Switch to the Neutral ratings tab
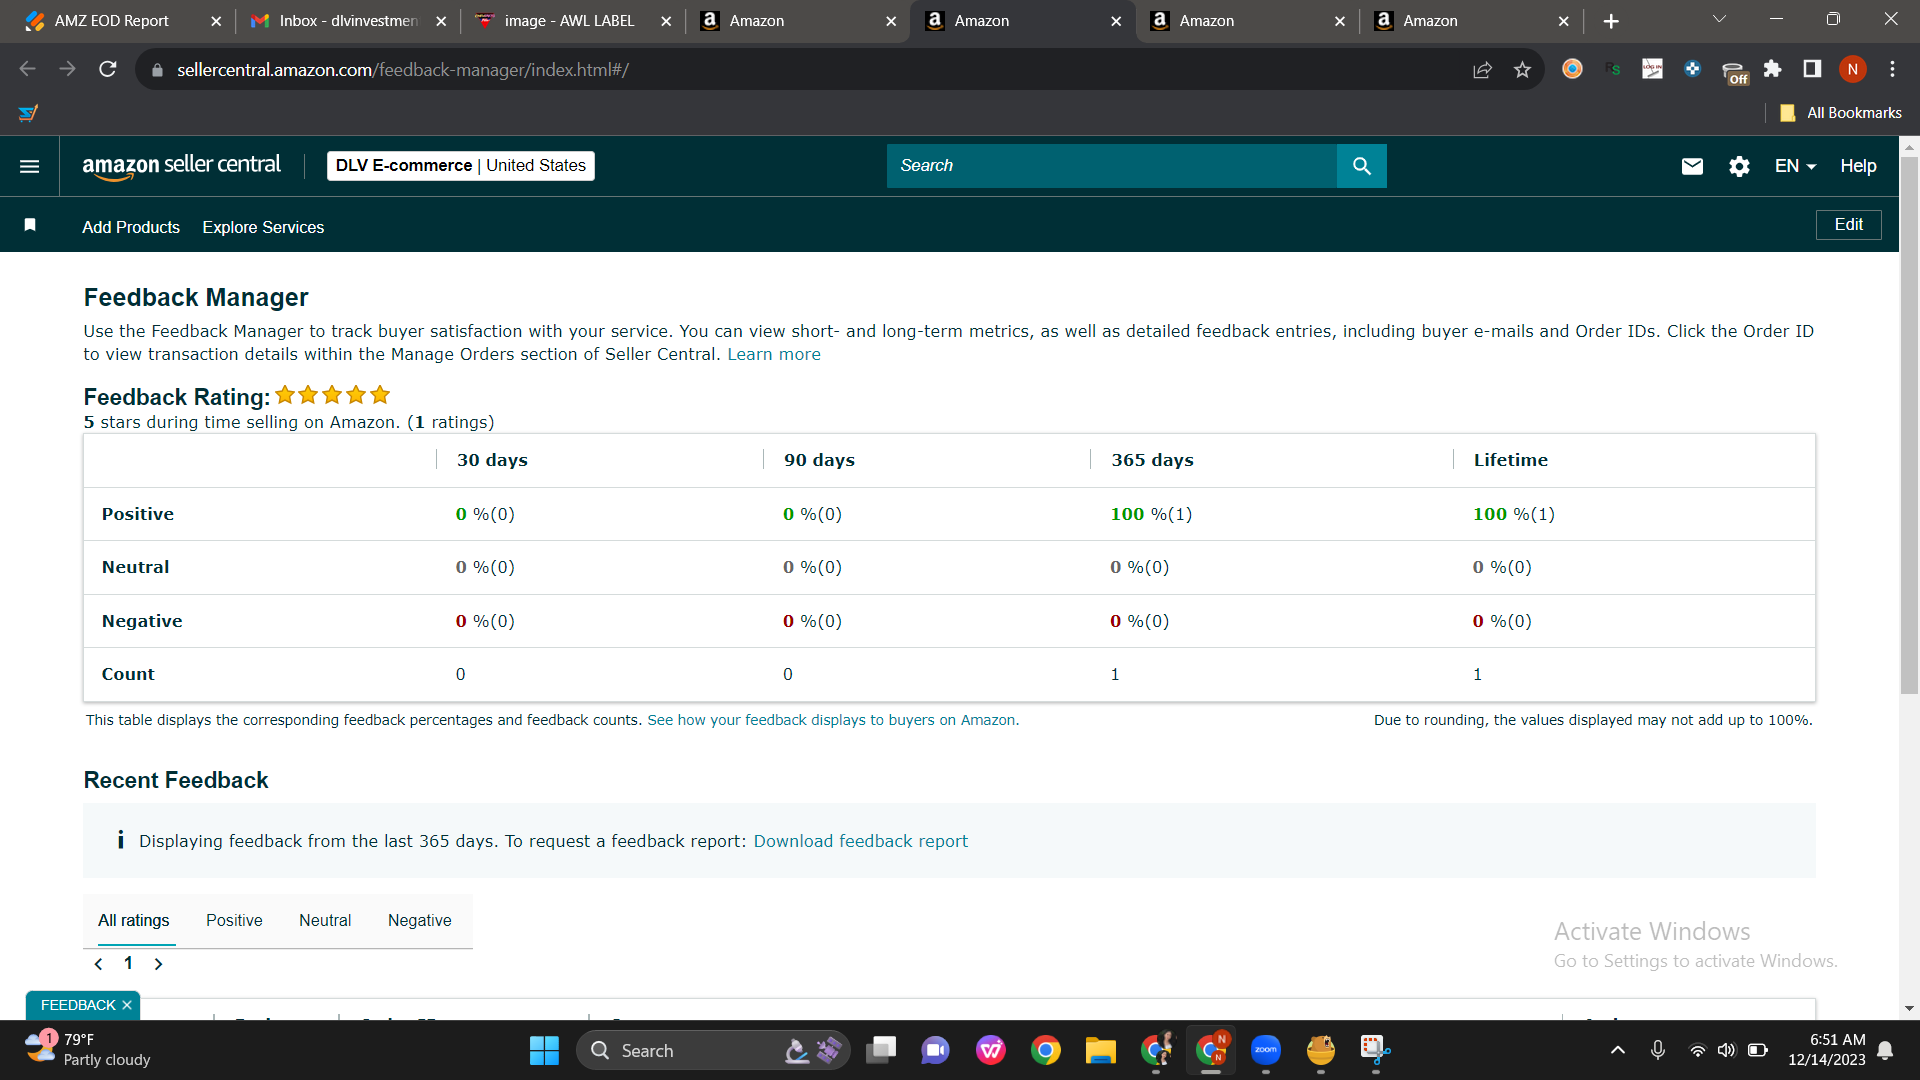 (325, 920)
